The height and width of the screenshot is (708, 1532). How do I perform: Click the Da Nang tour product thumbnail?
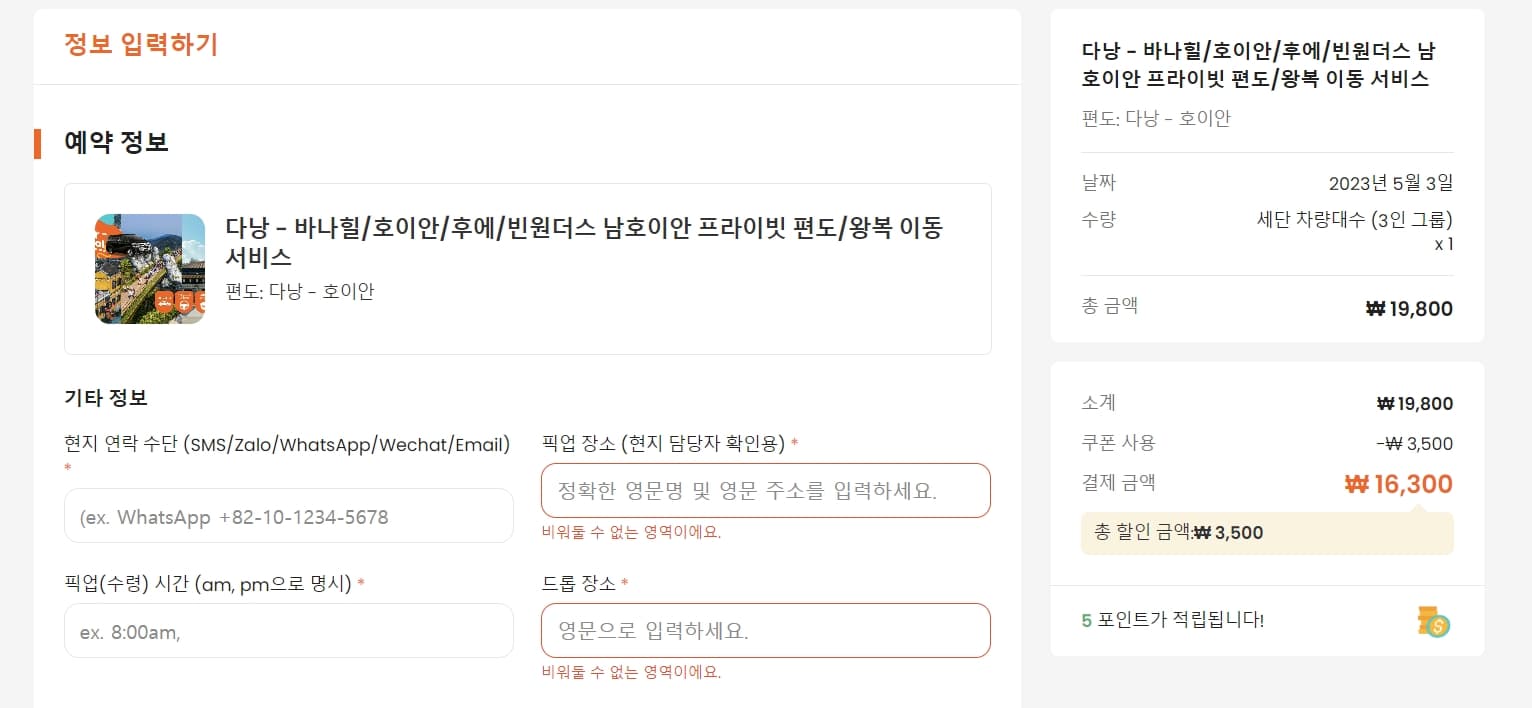coord(150,269)
